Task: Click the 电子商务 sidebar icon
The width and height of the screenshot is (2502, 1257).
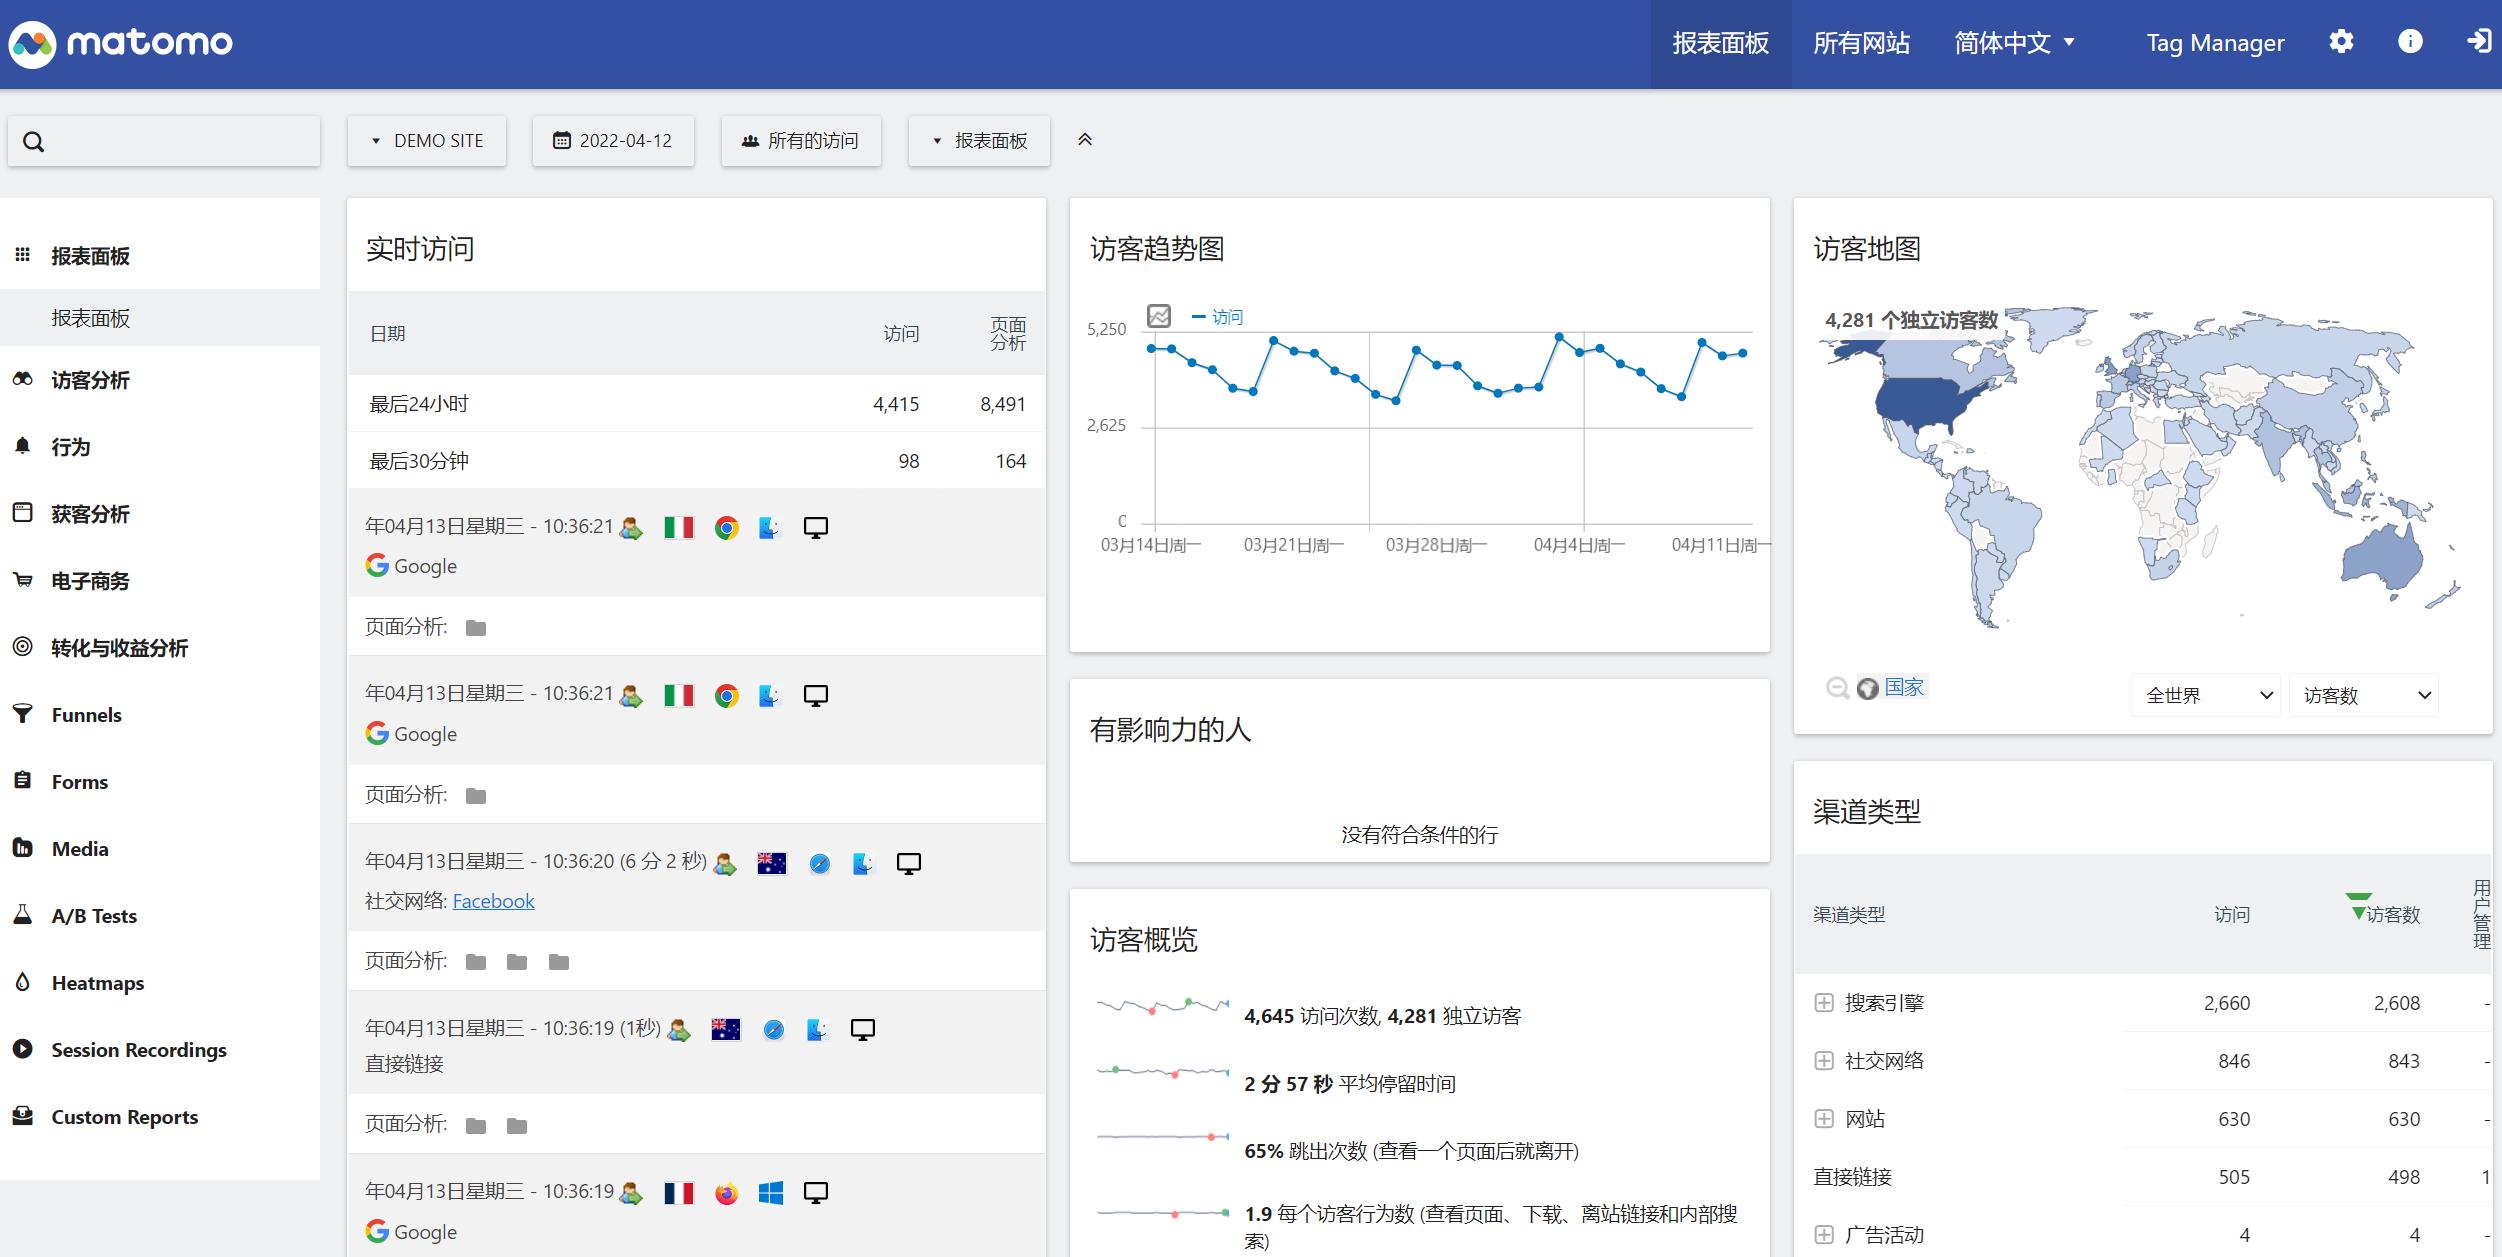Action: (x=22, y=580)
